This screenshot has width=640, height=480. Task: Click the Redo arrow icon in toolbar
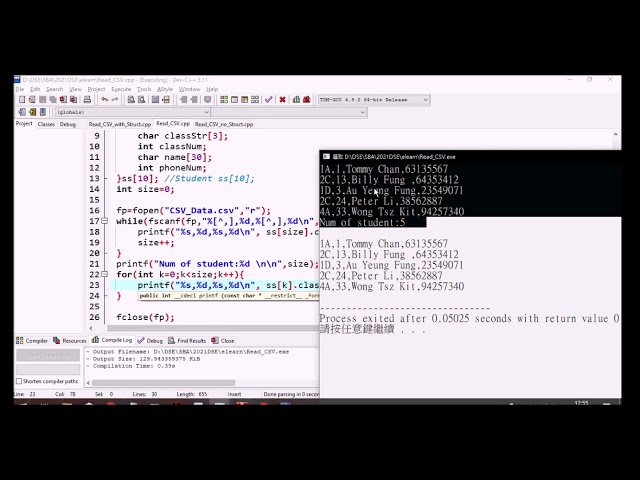click(115, 100)
